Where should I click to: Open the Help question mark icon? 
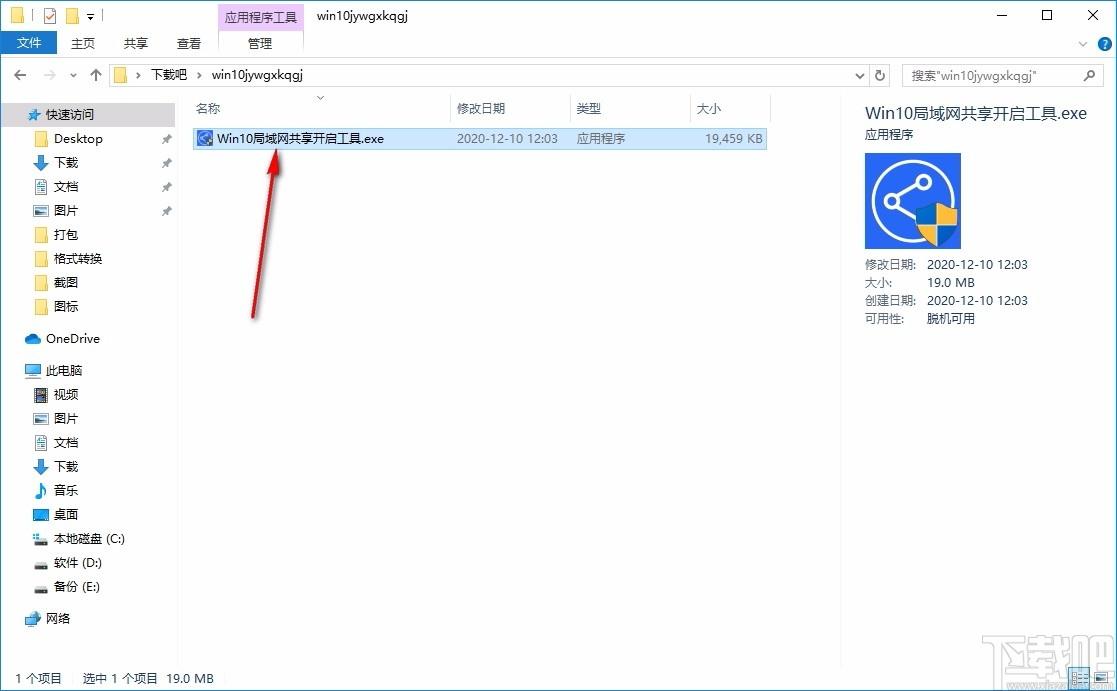coord(1105,44)
